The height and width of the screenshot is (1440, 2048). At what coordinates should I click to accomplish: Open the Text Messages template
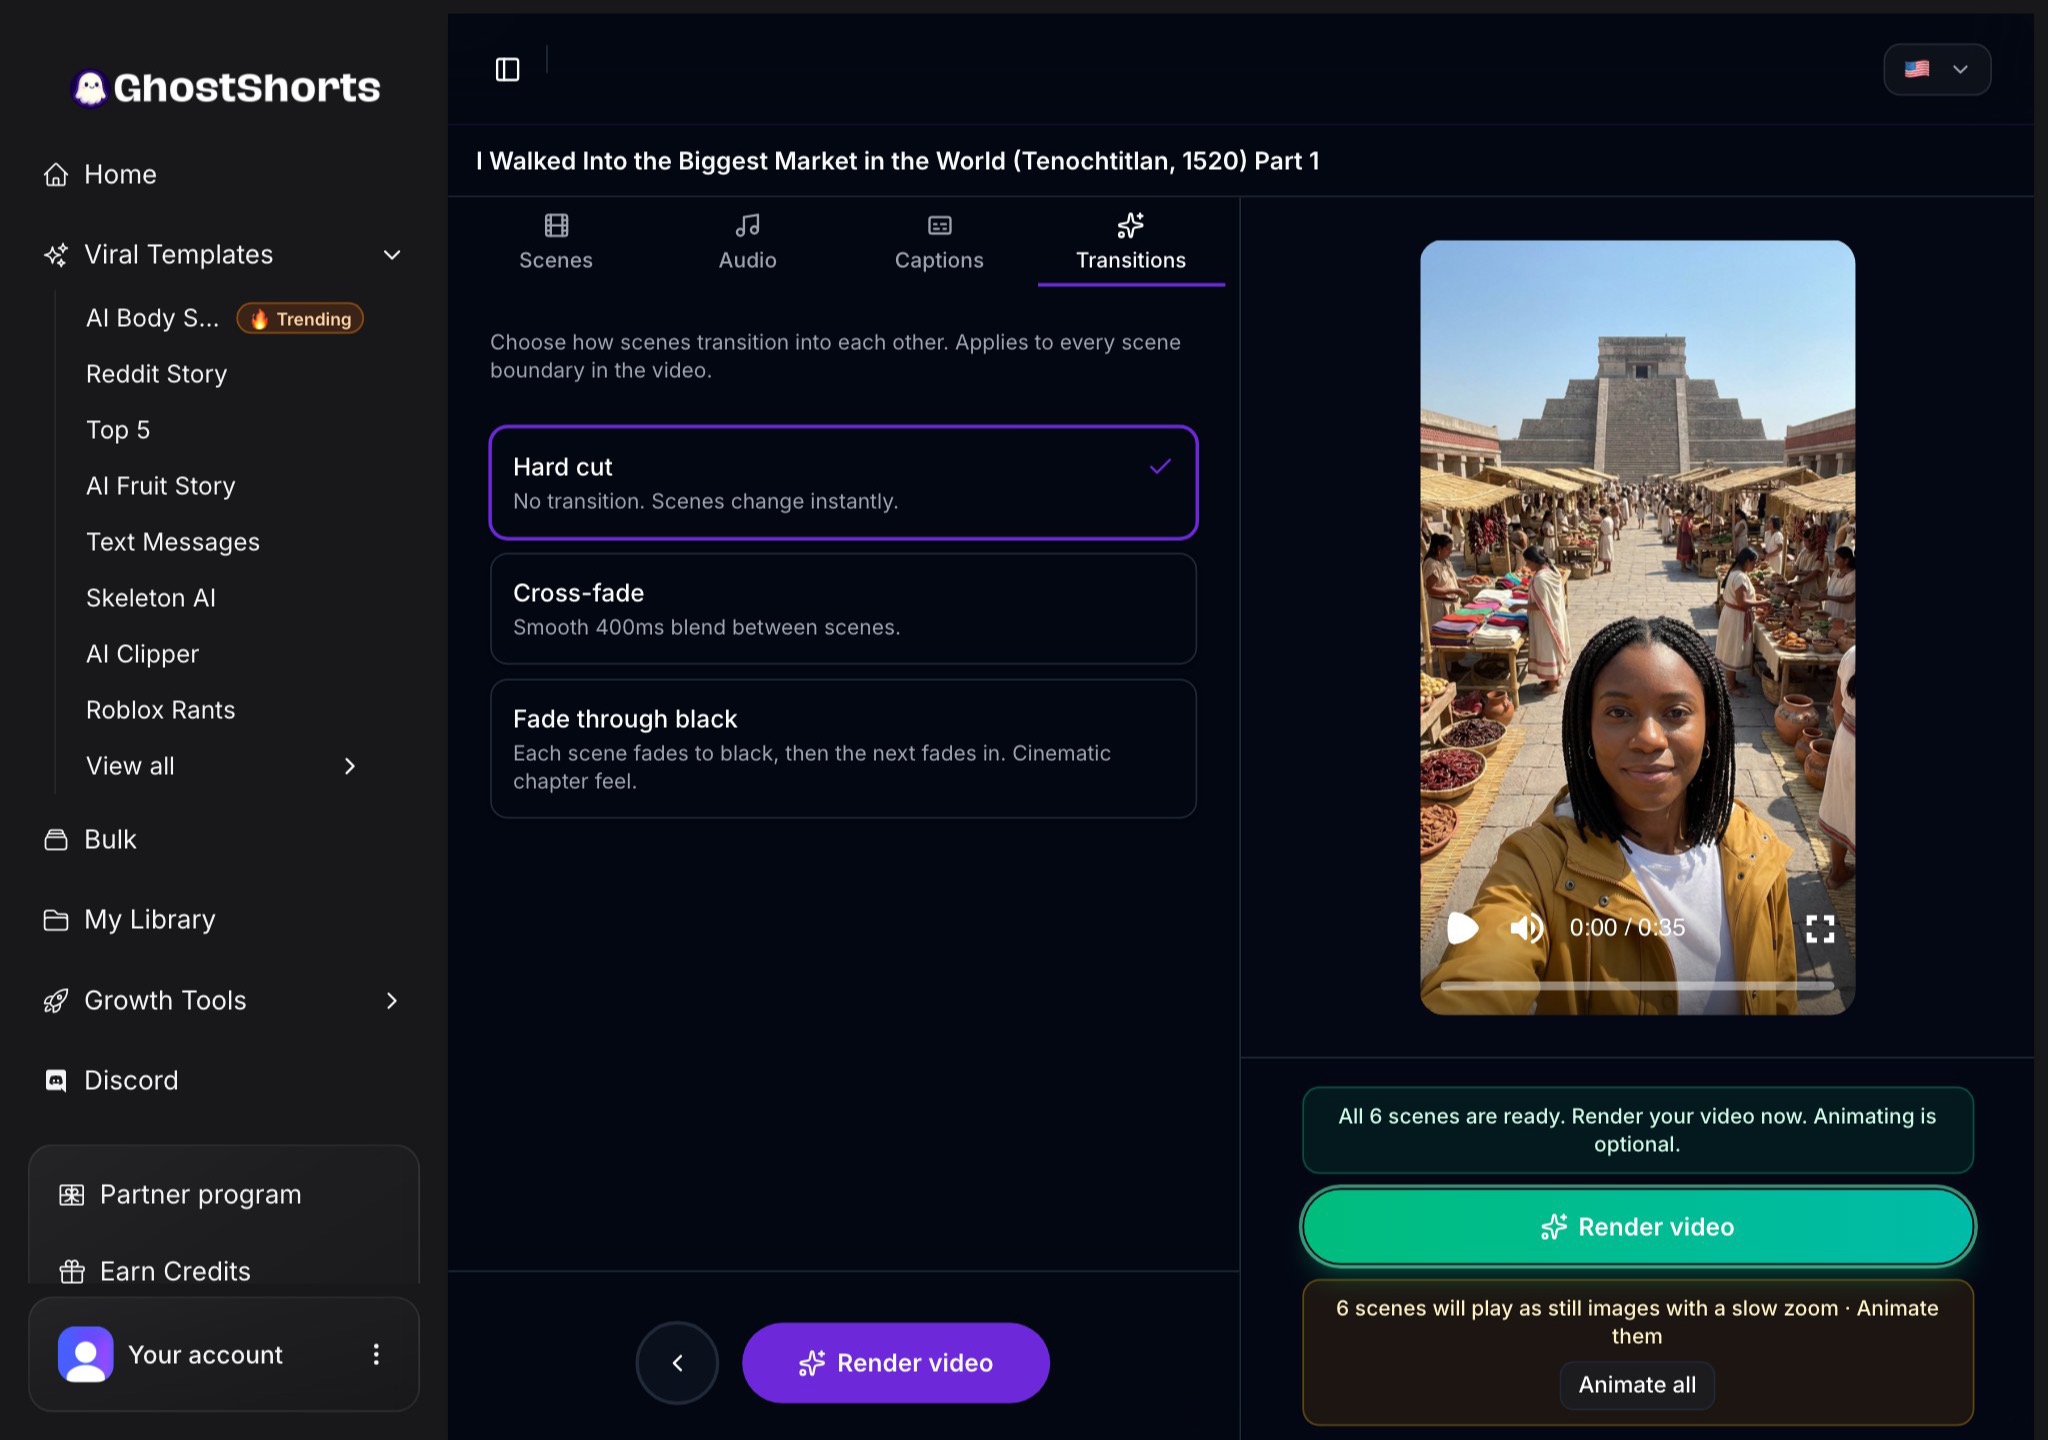[x=172, y=542]
